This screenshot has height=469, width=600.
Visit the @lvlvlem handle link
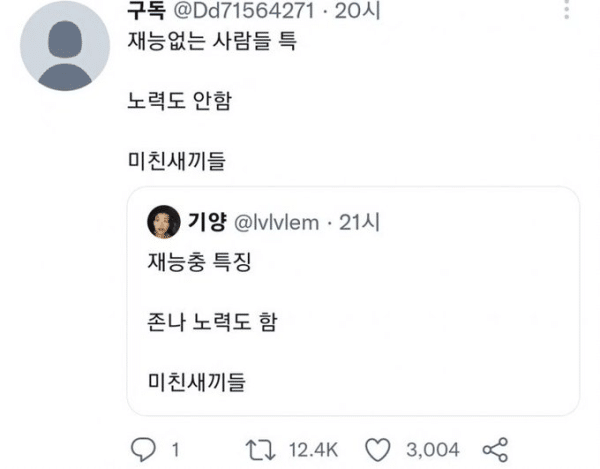point(276,222)
